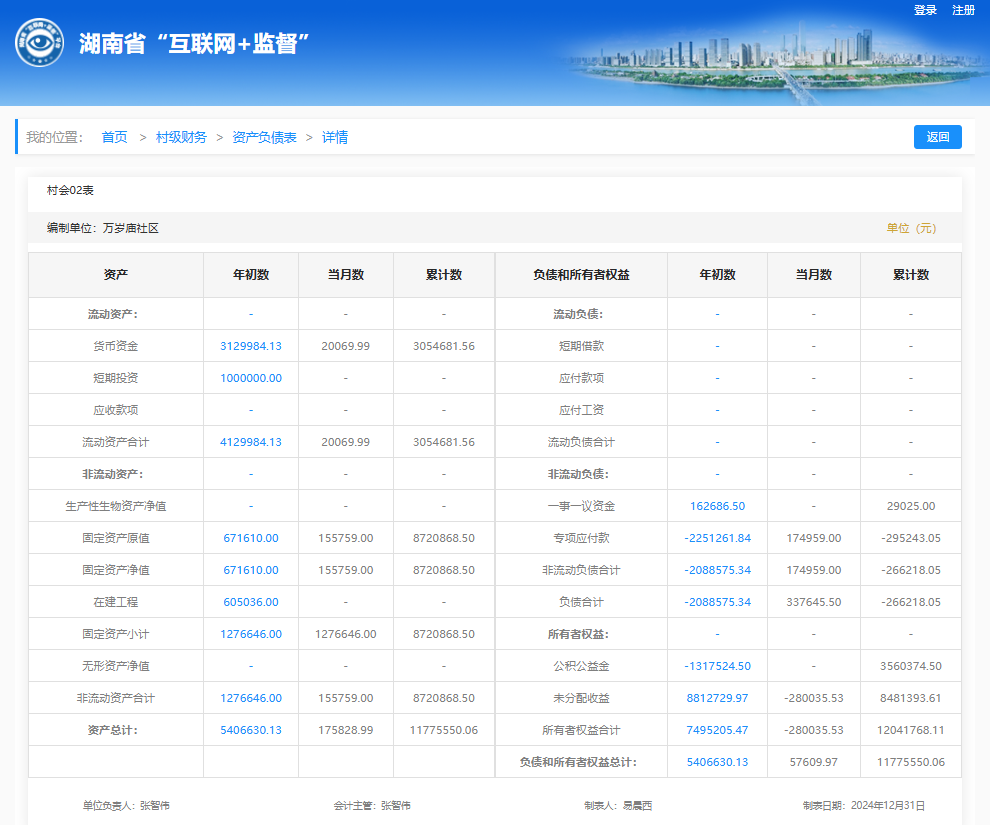This screenshot has width=990, height=825.
Task: Click the 负债和所有者权益 column header
Action: click(581, 275)
